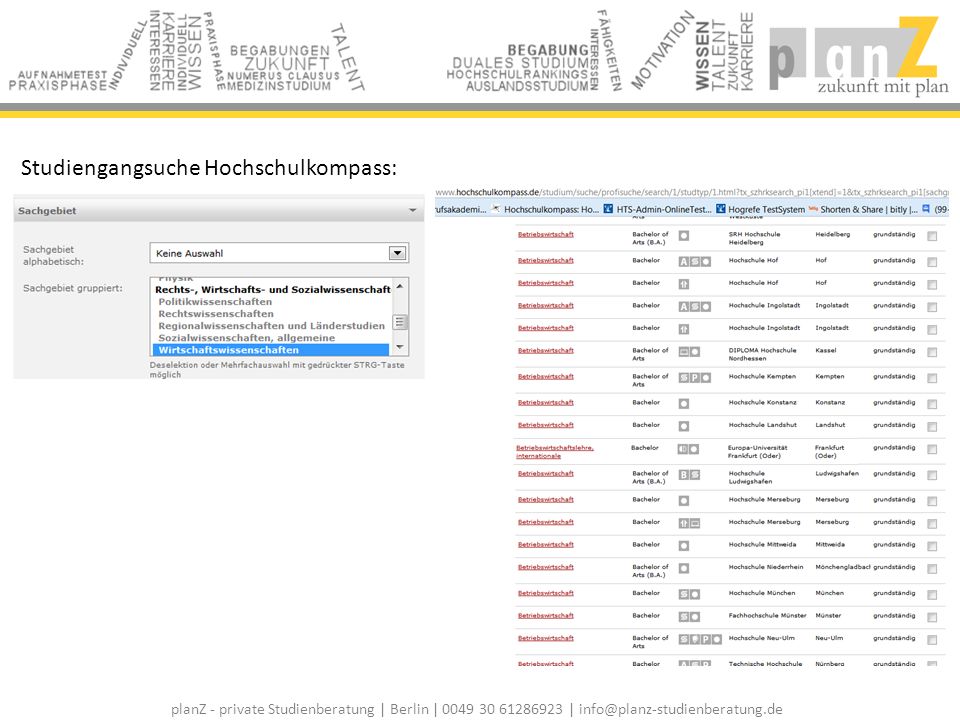
Task: Open the Betriebswirtschaftslehre, internationale link
Action: [x=554, y=452]
